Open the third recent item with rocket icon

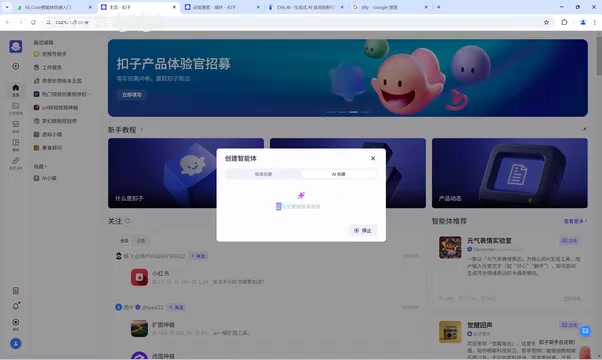click(x=58, y=81)
